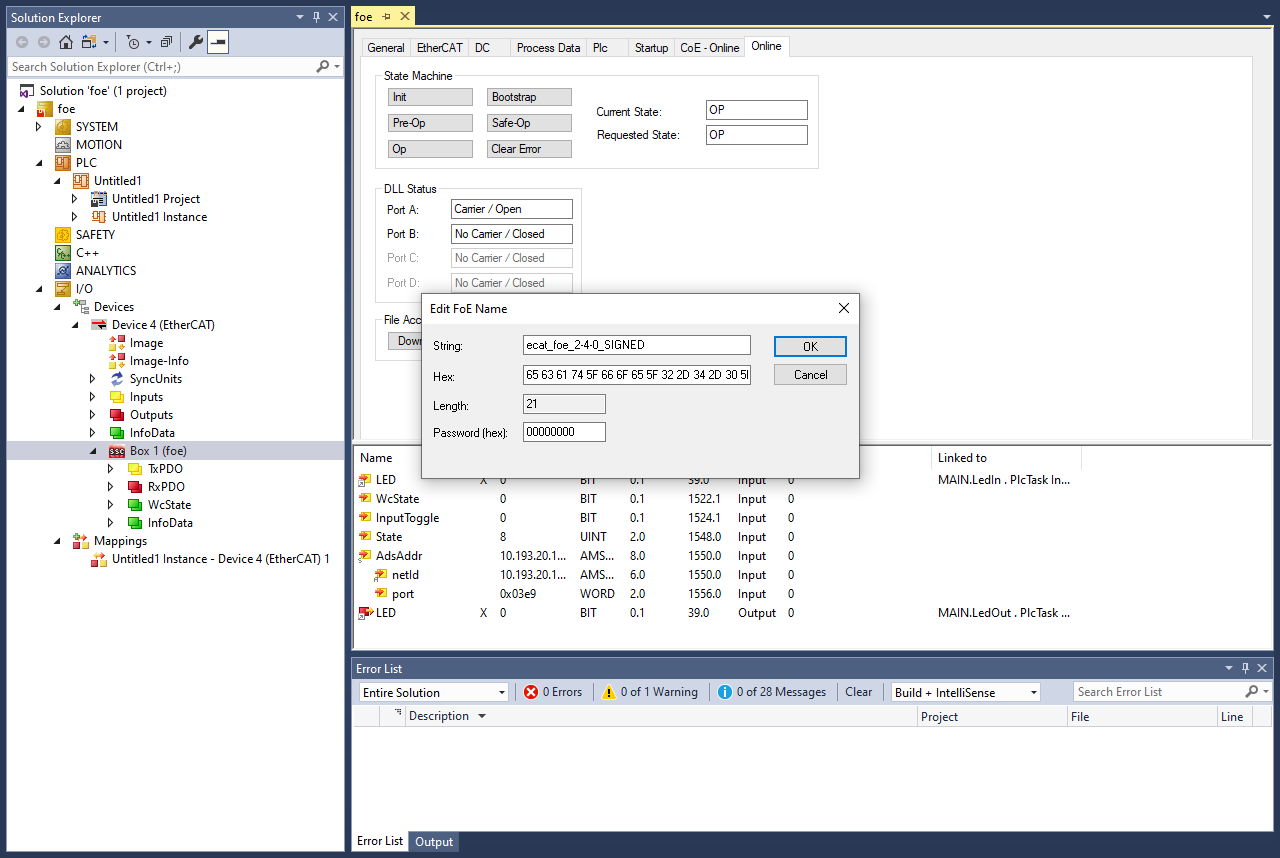The height and width of the screenshot is (858, 1280).
Task: Pin the foe document tab
Action: click(387, 17)
